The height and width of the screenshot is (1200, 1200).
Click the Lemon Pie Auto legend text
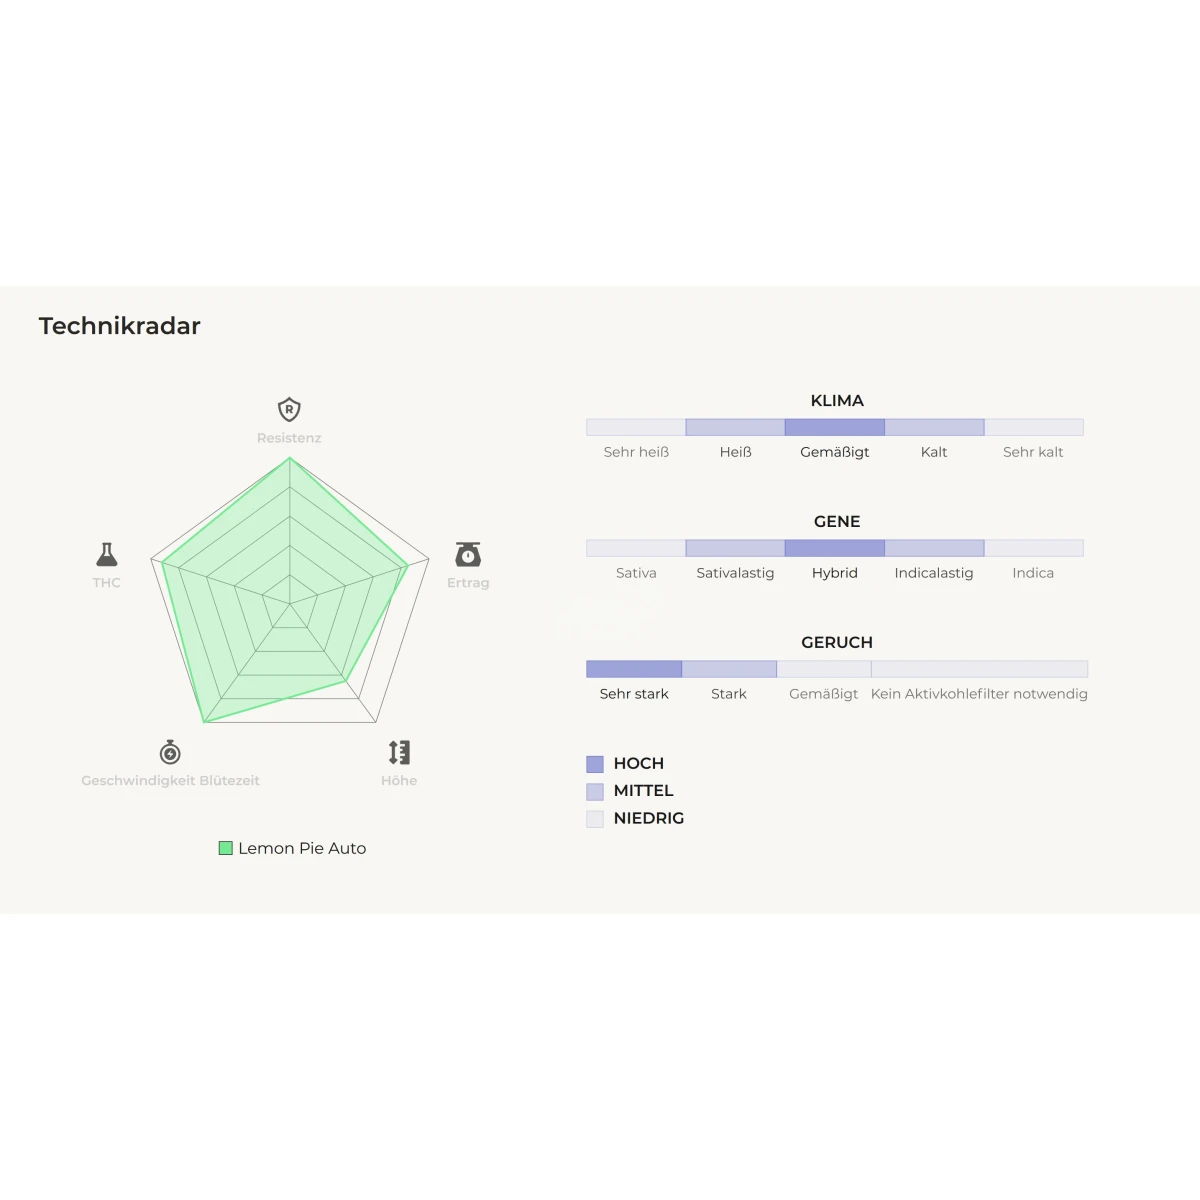point(302,848)
